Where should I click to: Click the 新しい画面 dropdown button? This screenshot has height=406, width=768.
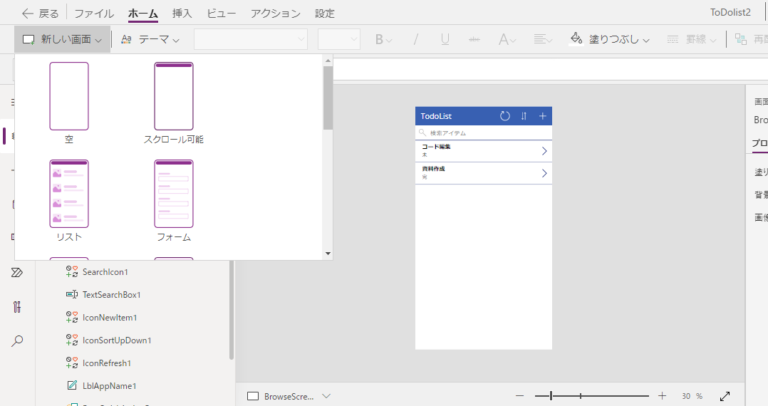[x=62, y=40]
